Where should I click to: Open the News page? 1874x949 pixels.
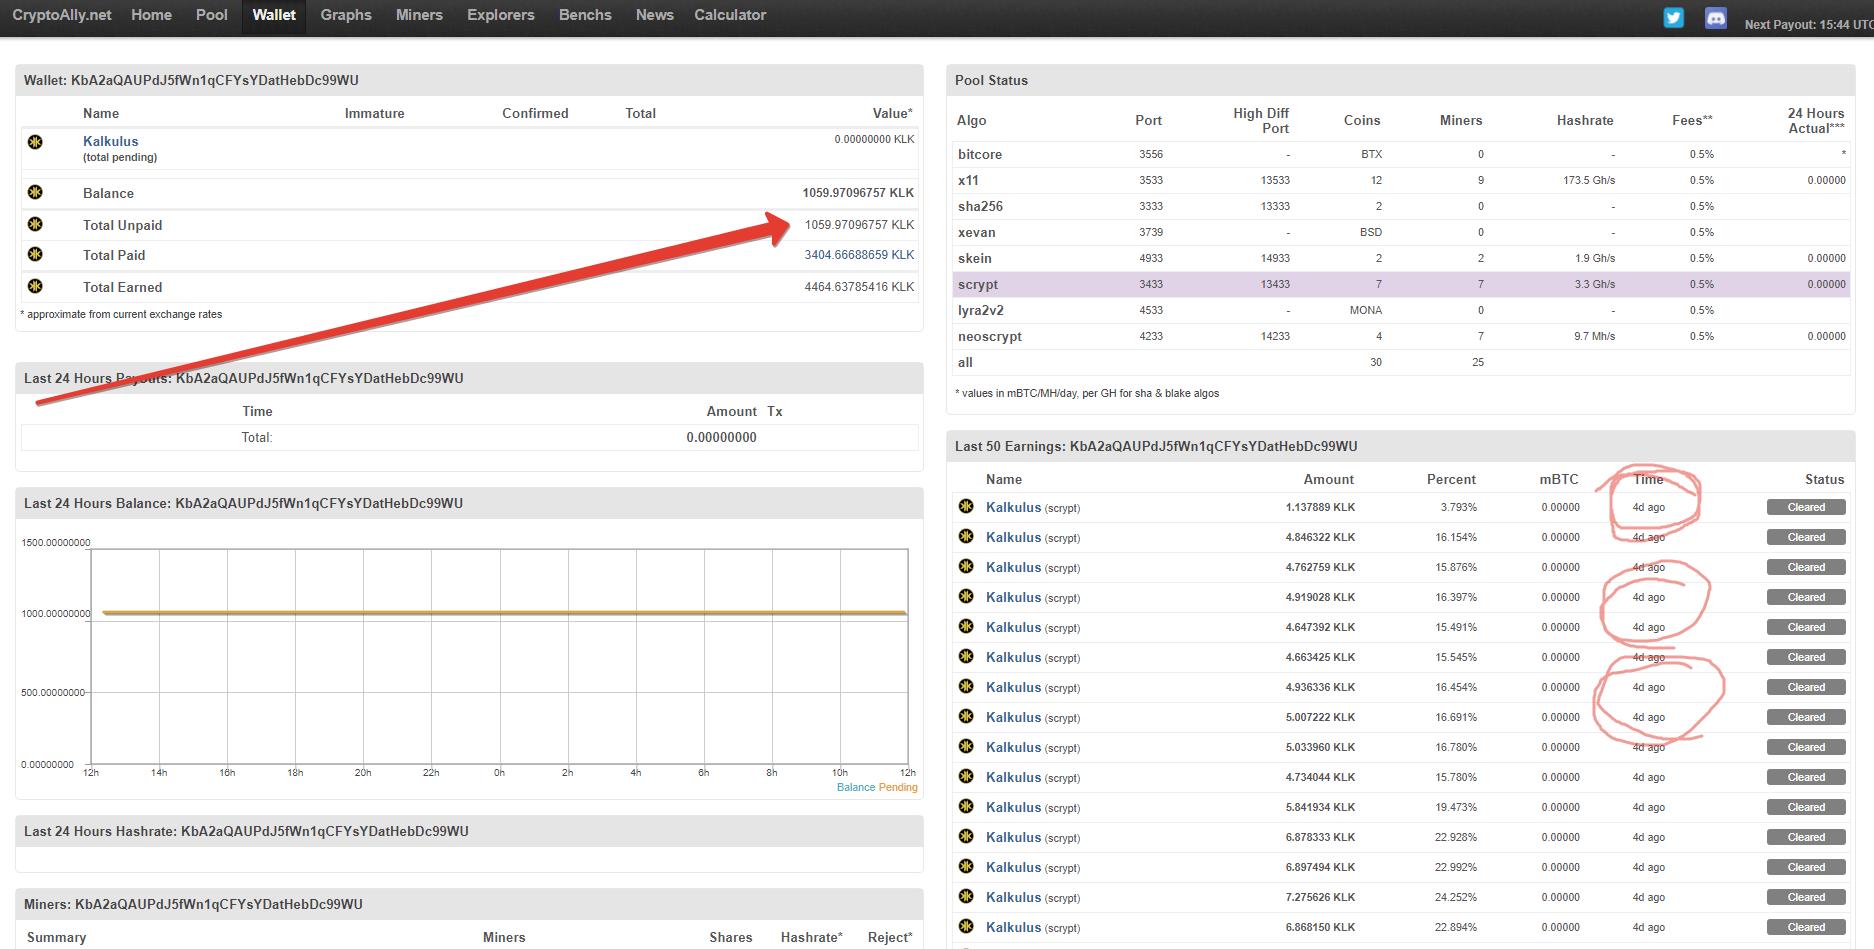655,15
